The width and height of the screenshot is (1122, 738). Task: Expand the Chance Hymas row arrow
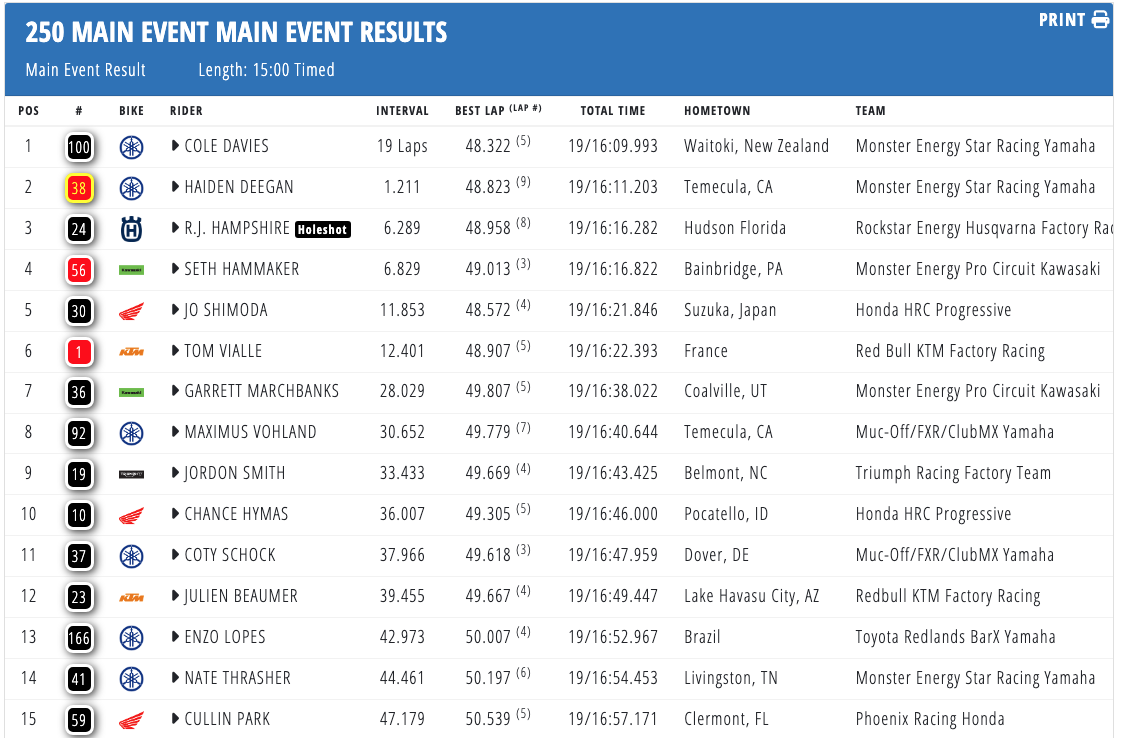tap(176, 515)
